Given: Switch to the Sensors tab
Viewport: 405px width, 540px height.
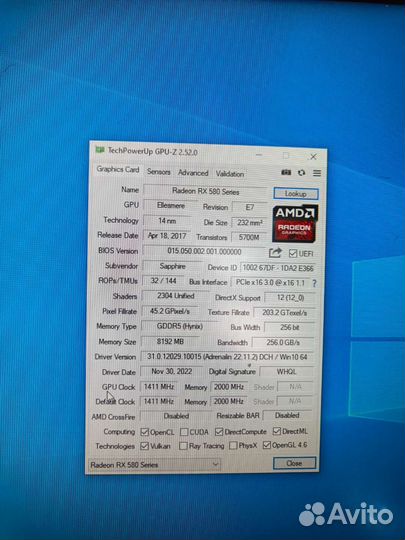Looking at the screenshot, I should tap(158, 172).
